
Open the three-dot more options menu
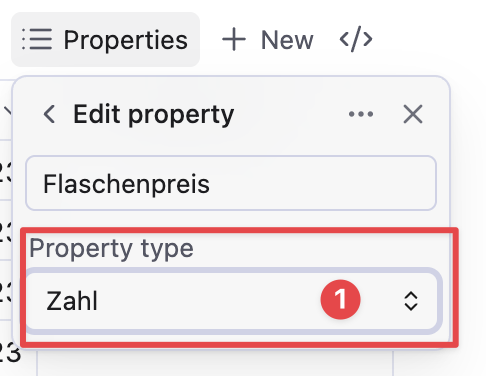click(x=361, y=114)
